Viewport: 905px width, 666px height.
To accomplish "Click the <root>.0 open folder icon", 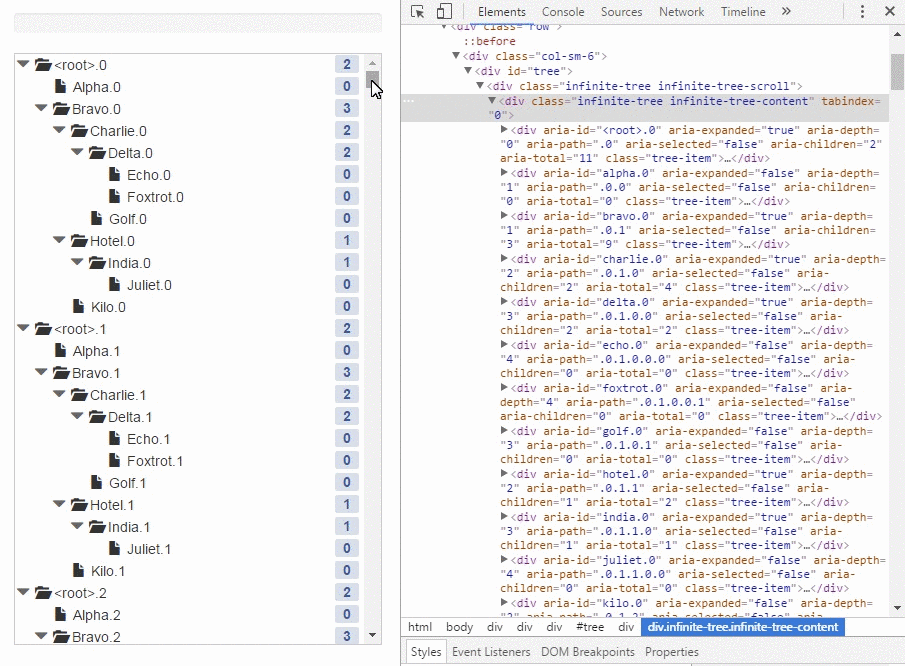I will click(x=43, y=65).
